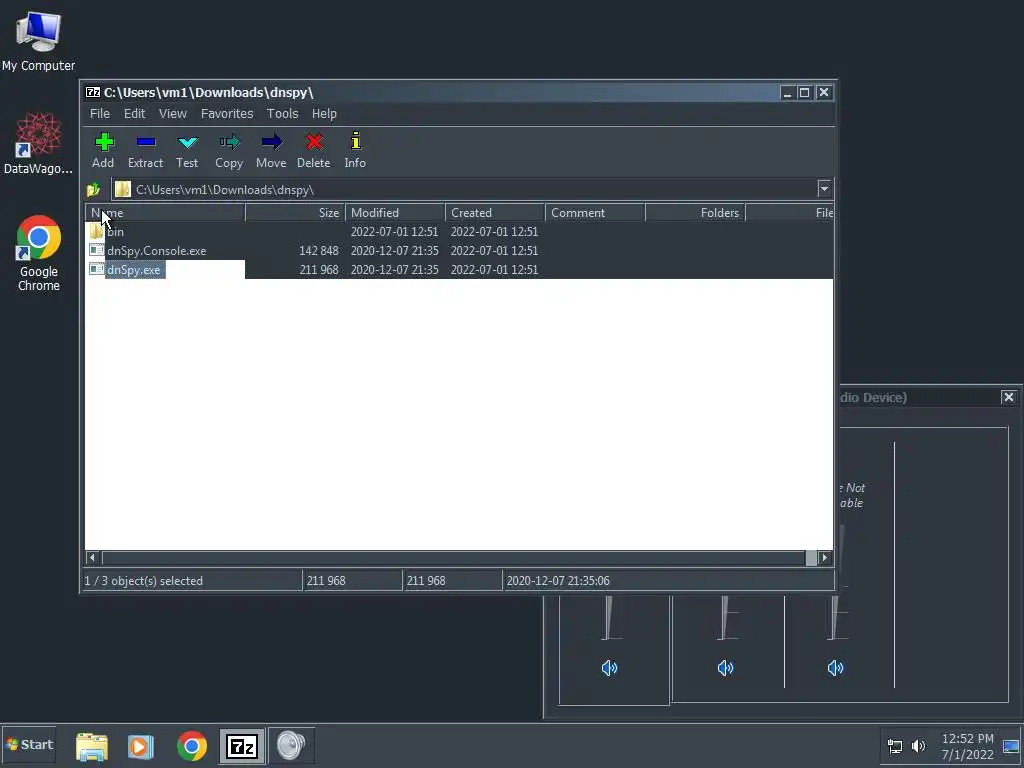The image size is (1024, 768).
Task: Open the Edit menu
Action: tap(135, 114)
